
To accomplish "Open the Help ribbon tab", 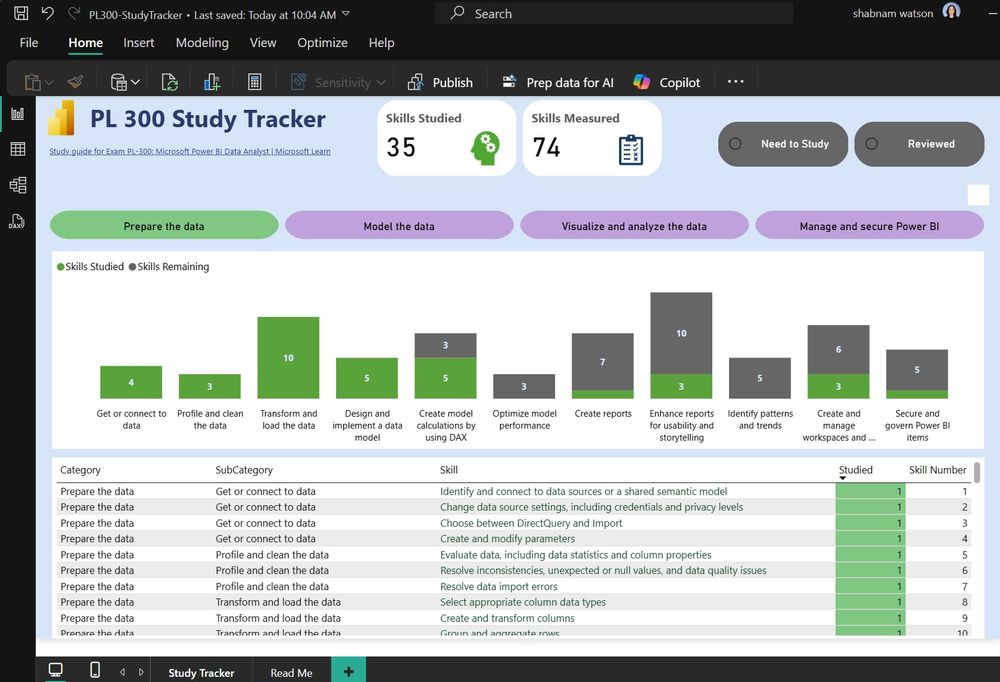I will 381,43.
